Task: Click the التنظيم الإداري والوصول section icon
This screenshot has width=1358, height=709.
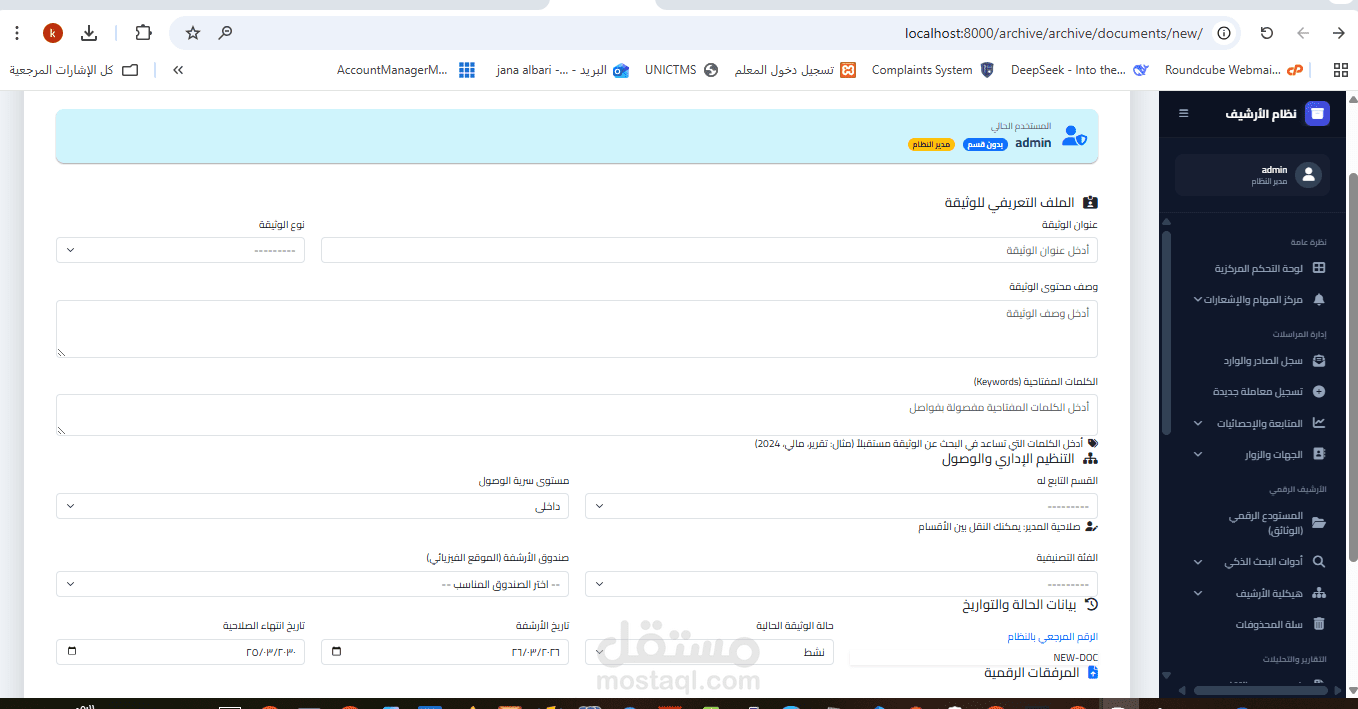Action: (1090, 459)
